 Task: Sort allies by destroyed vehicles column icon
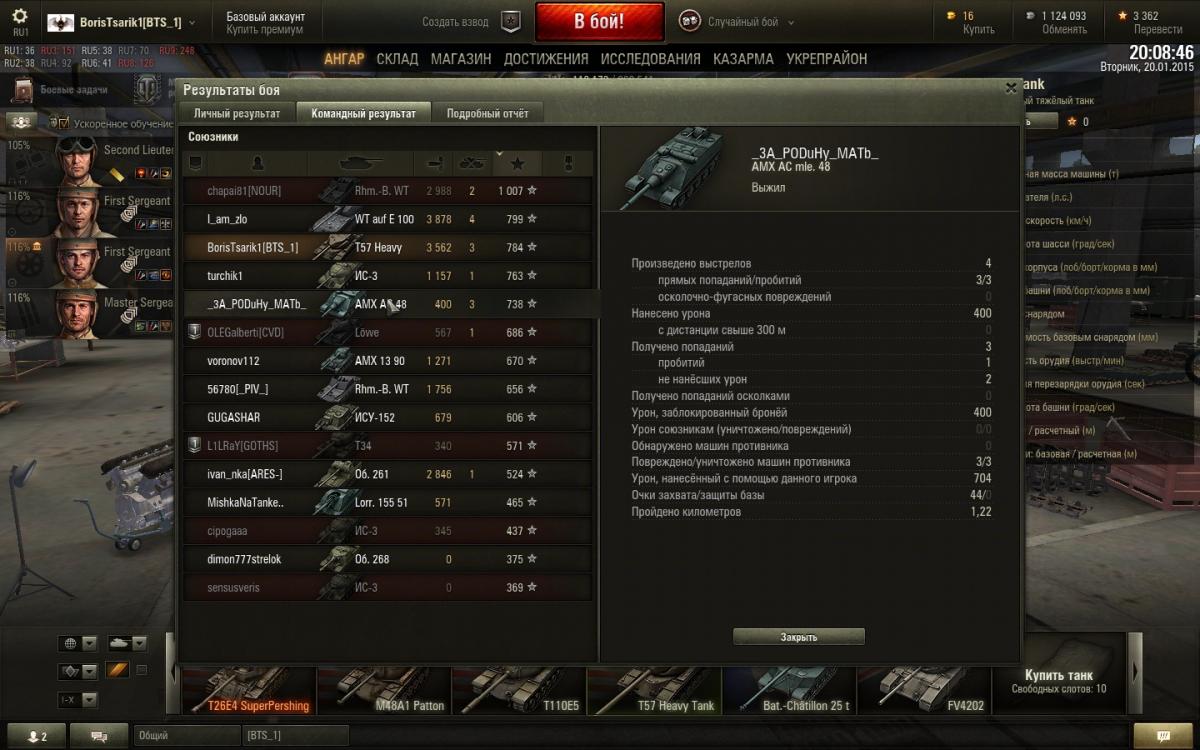click(x=472, y=163)
